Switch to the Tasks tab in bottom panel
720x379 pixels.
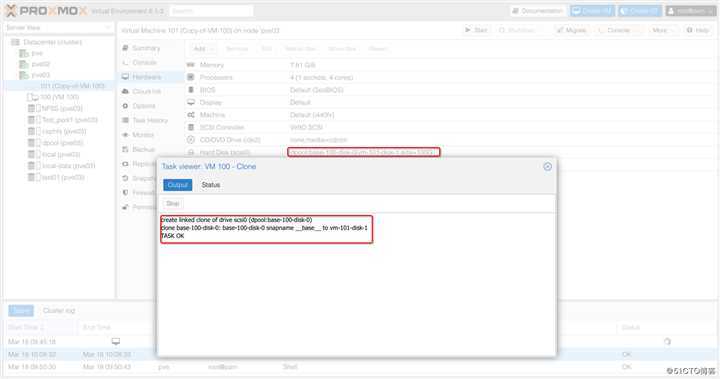point(21,311)
